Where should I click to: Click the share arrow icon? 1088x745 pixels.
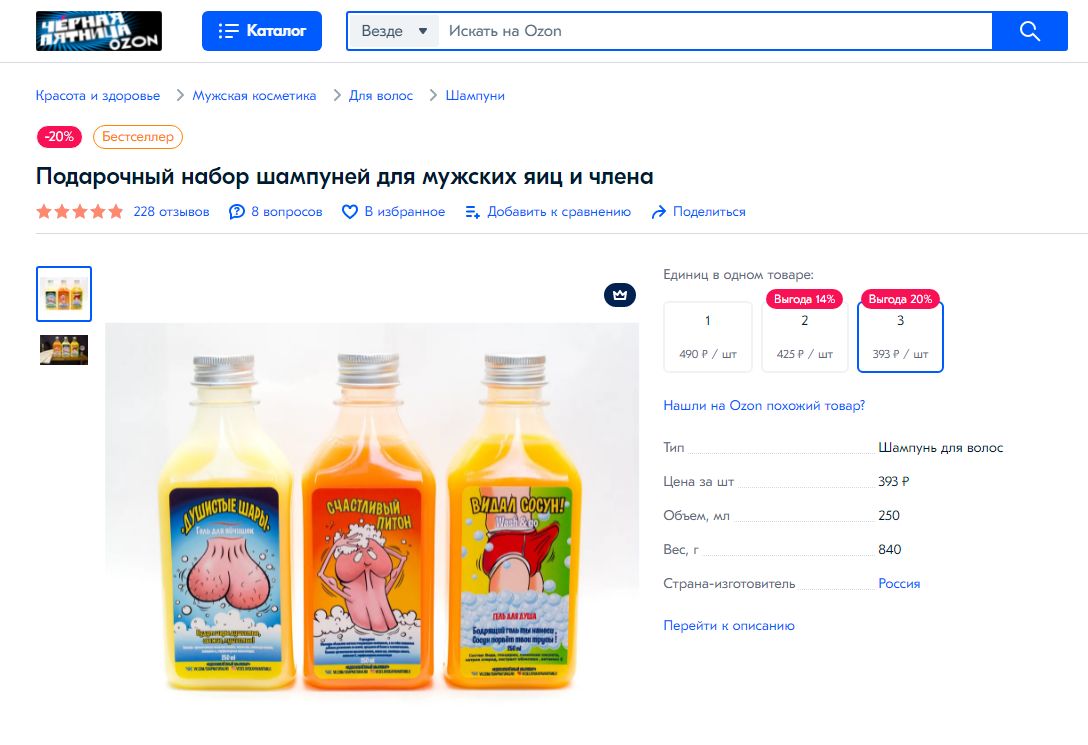pyautogui.click(x=658, y=212)
